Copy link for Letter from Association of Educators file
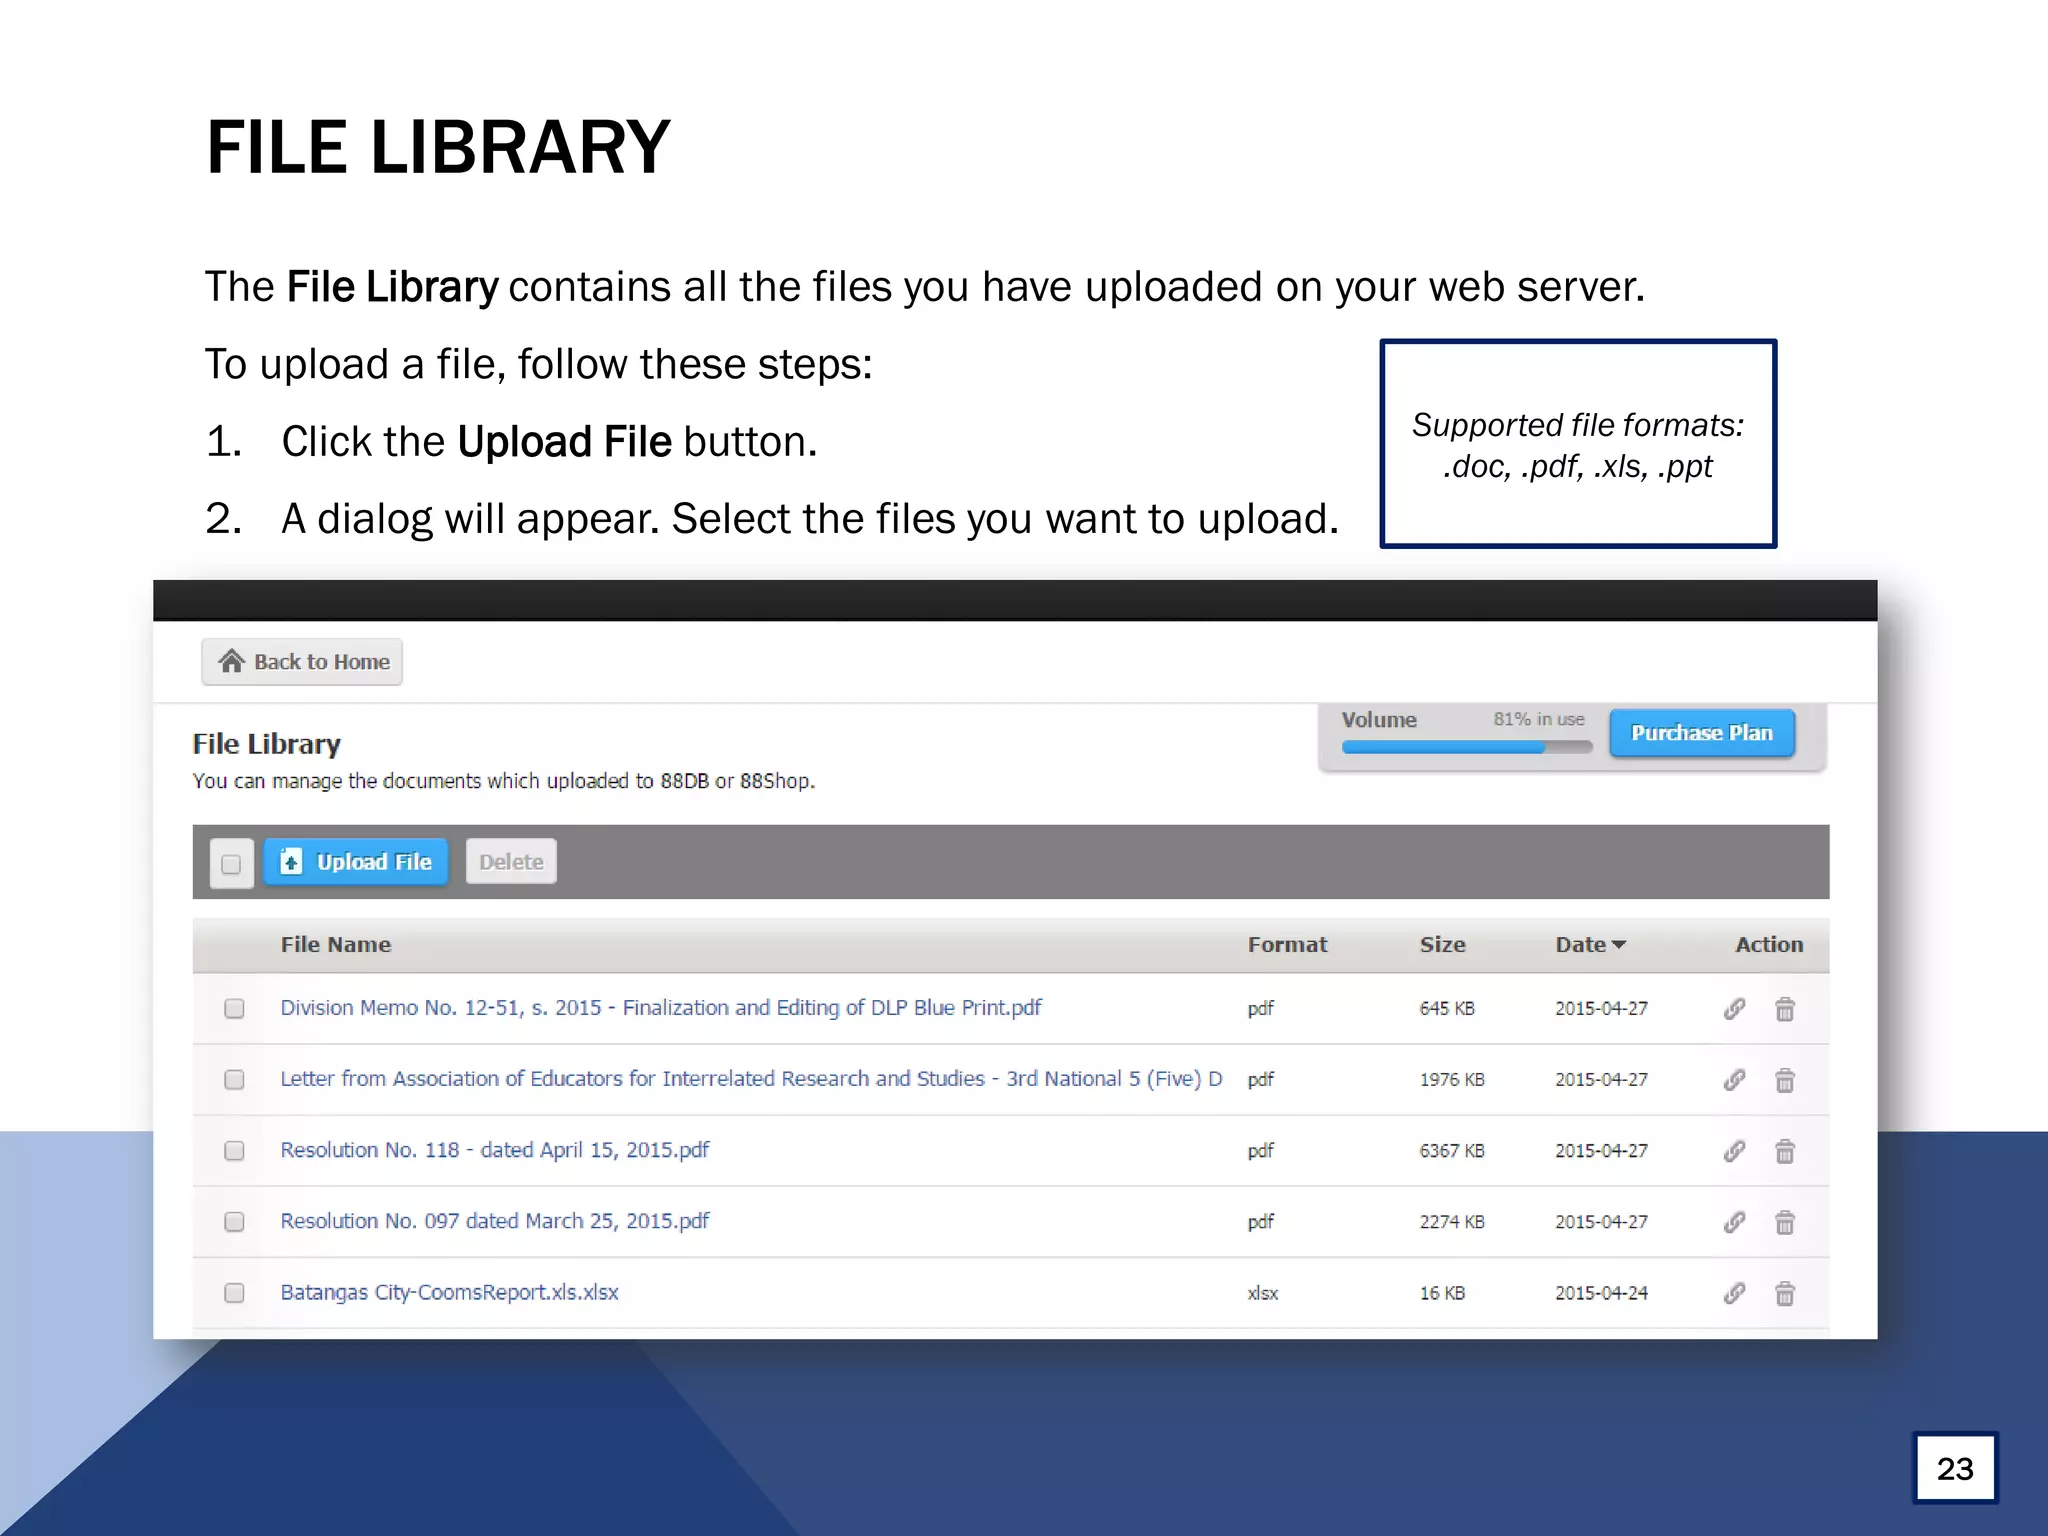2048x1536 pixels. point(1734,1080)
